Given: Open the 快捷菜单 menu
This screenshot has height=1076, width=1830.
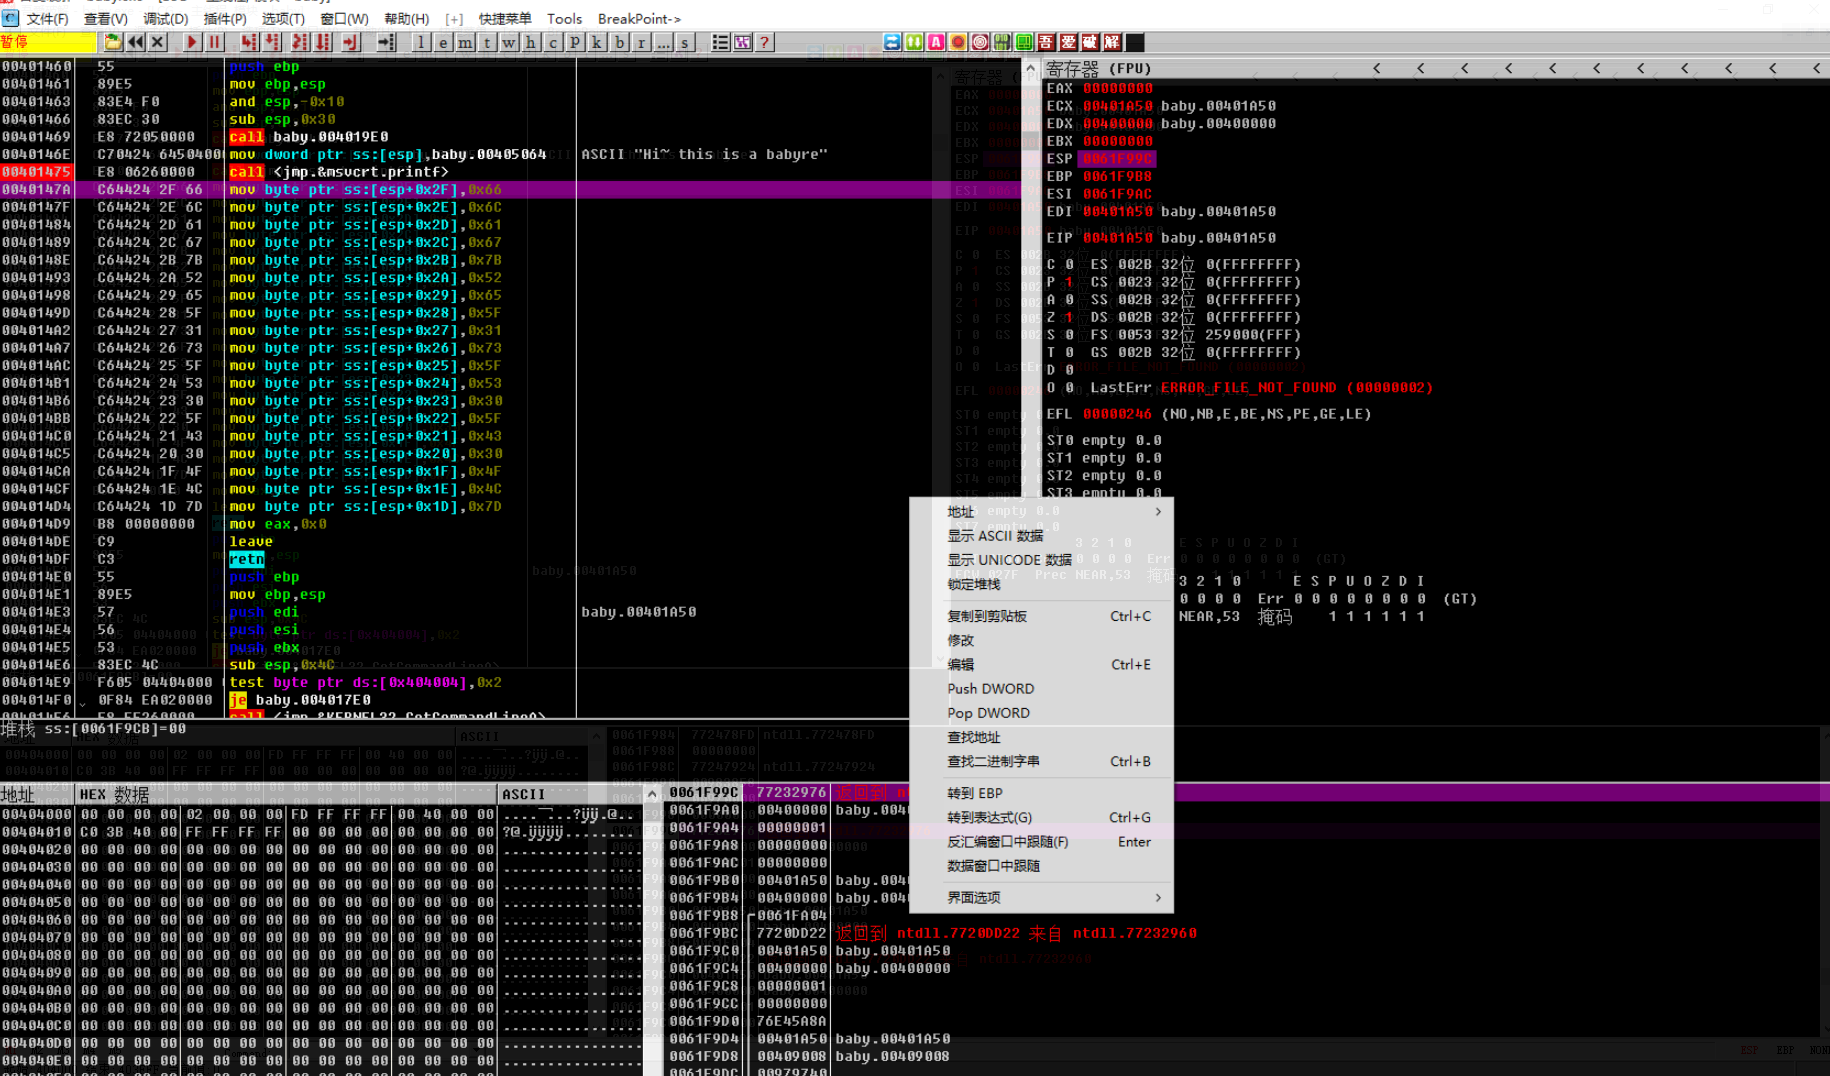Looking at the screenshot, I should [x=505, y=19].
